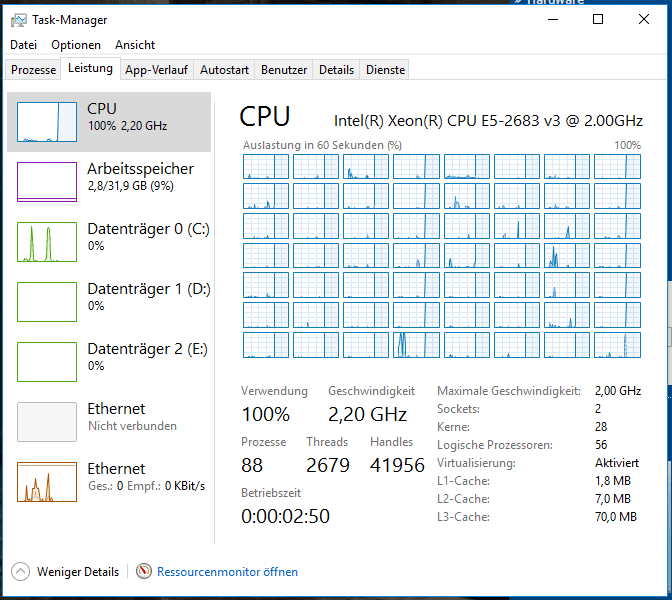
Task: Open the Ressourcenmonitor öffnen link
Action: click(x=227, y=572)
